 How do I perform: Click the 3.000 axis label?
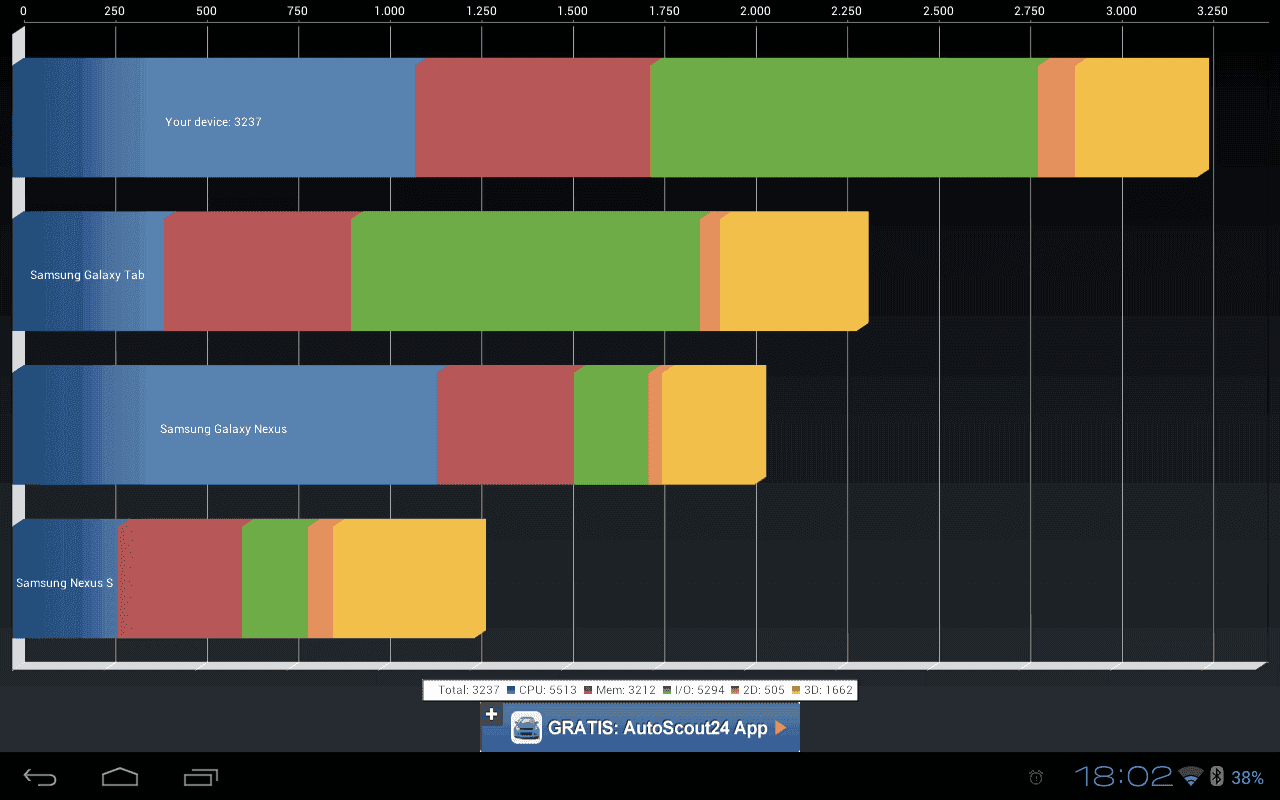tap(1121, 11)
